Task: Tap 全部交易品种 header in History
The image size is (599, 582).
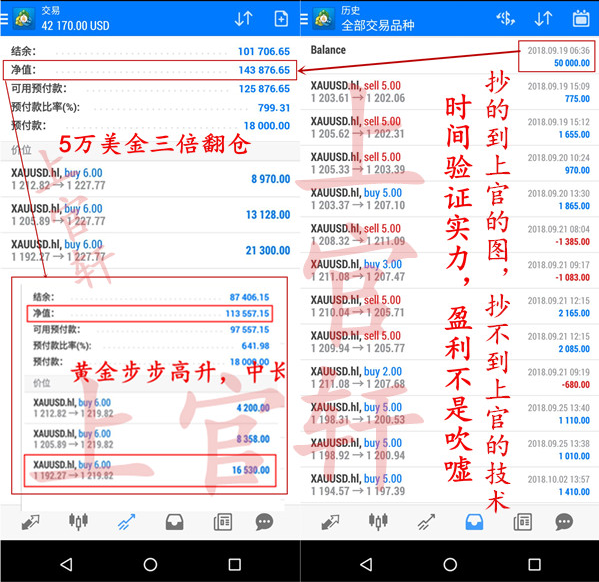Action: [x=377, y=26]
